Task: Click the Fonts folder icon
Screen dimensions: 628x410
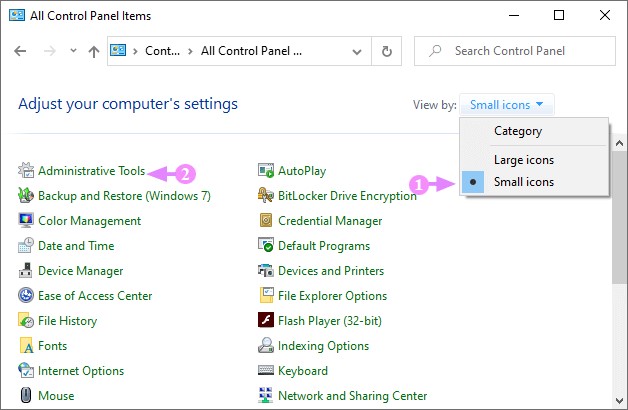Action: click(27, 346)
